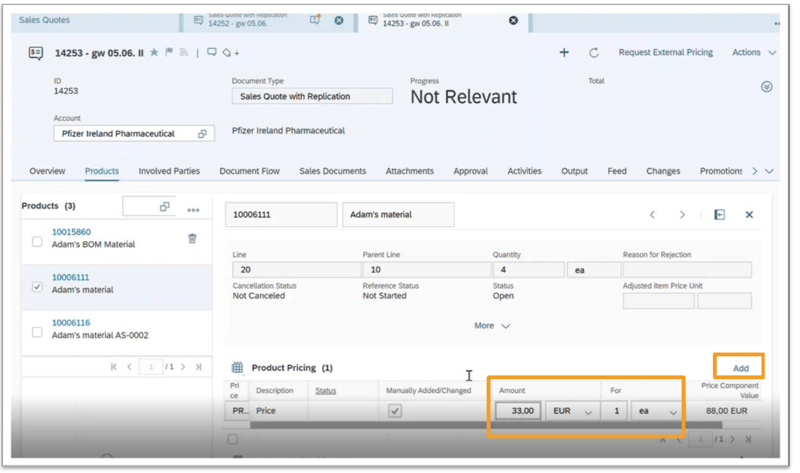Screen dimensions: 800x473
Task: Add a tag with the tag plus icon
Action: 231,53
